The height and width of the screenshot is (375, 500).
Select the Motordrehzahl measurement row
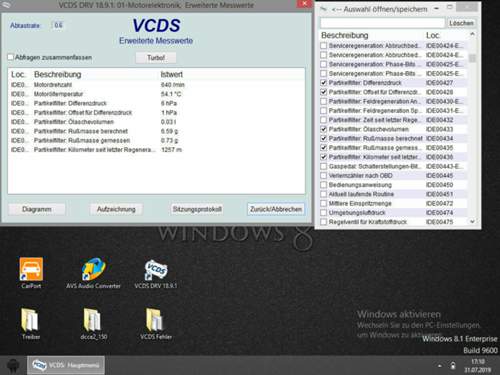click(x=156, y=85)
